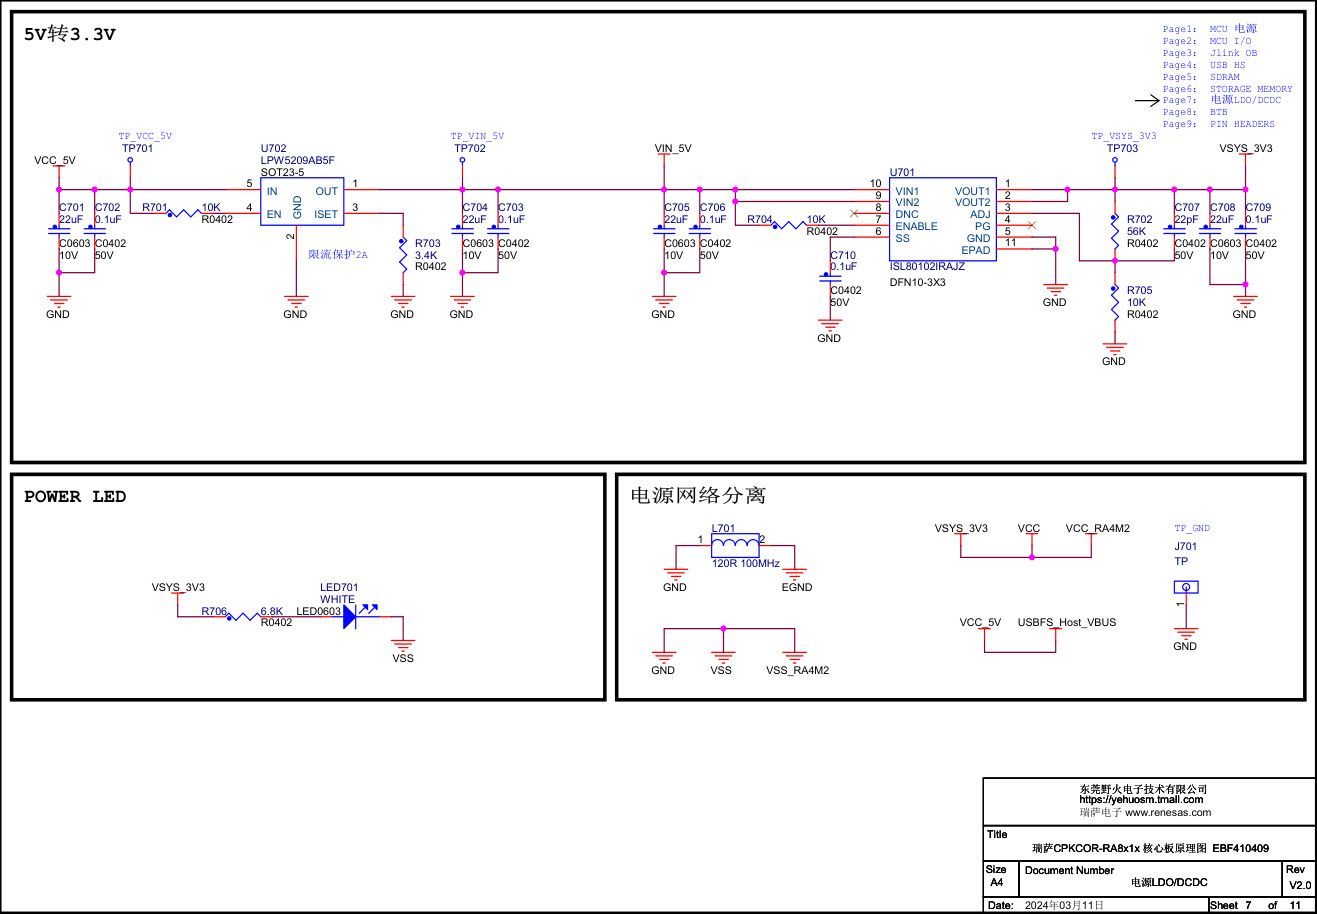This screenshot has width=1317, height=914.
Task: Select the VSYS_3V3 power port near TP703
Action: click(1246, 148)
